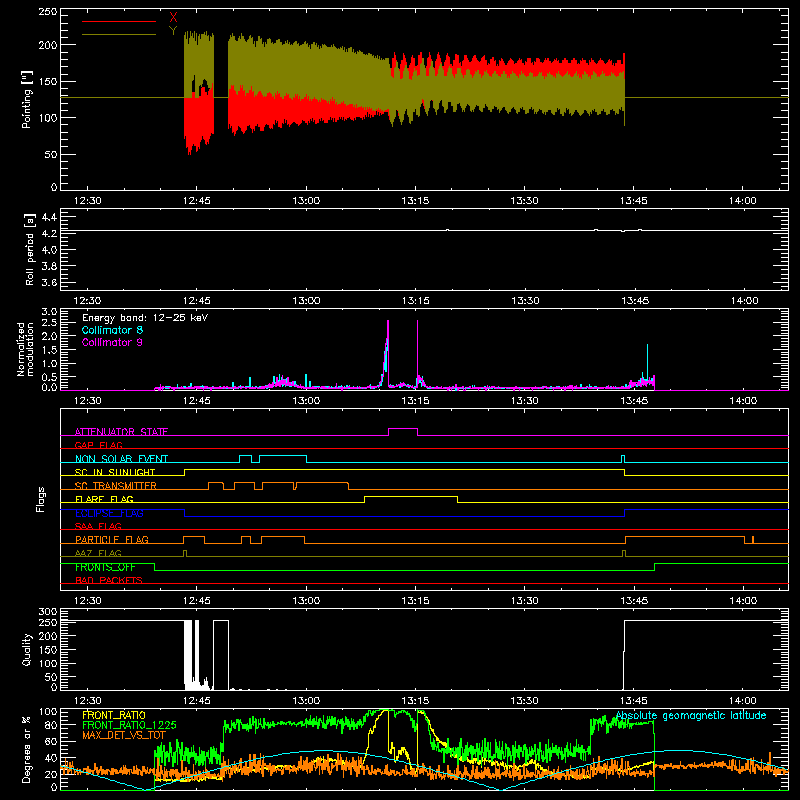Click the 4.2 tick on Roll period axis
Viewport: 800px width, 800px height.
point(49,234)
